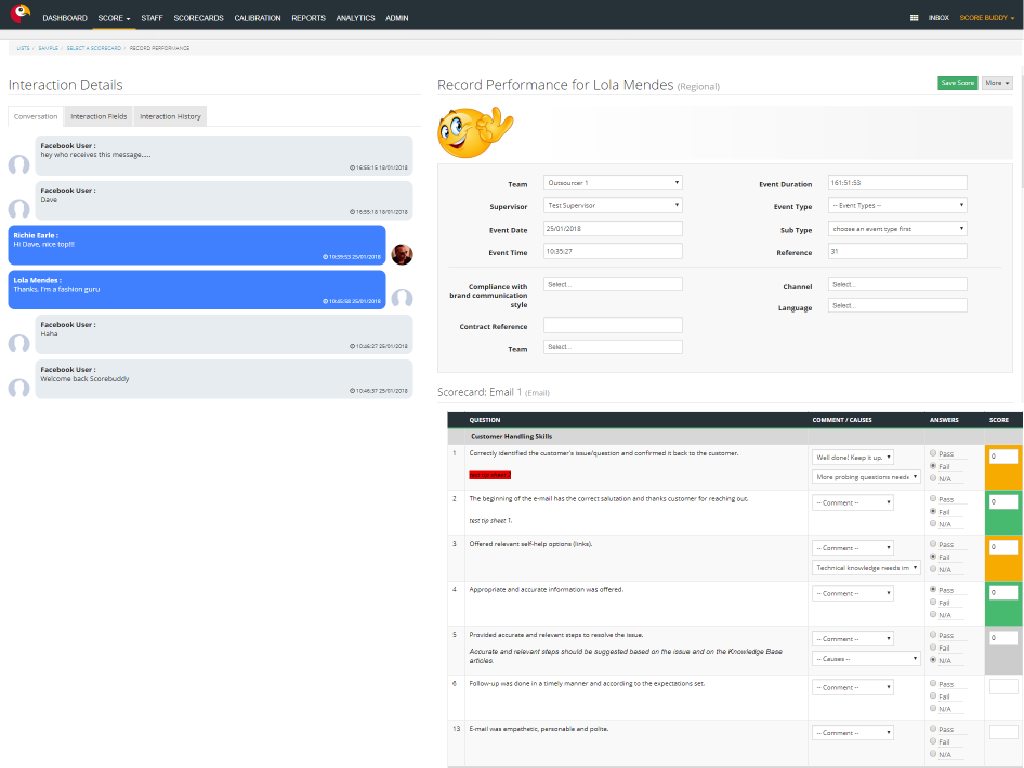Open the Supervisor dropdown
This screenshot has width=1024, height=768.
pos(612,205)
